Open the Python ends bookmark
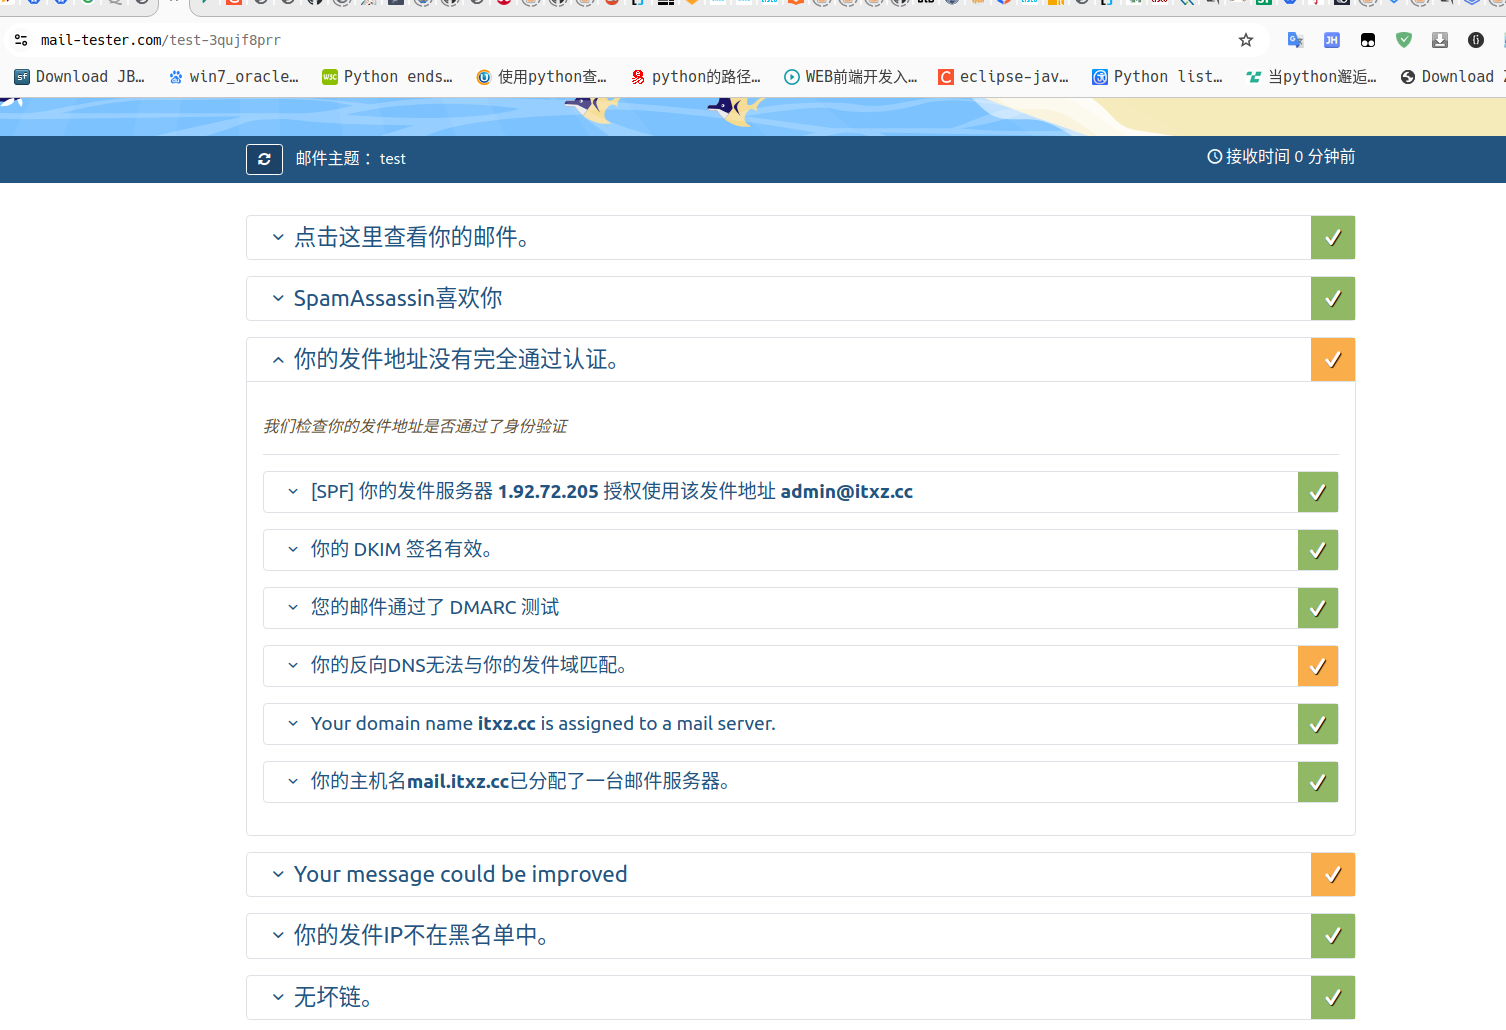 coord(387,77)
